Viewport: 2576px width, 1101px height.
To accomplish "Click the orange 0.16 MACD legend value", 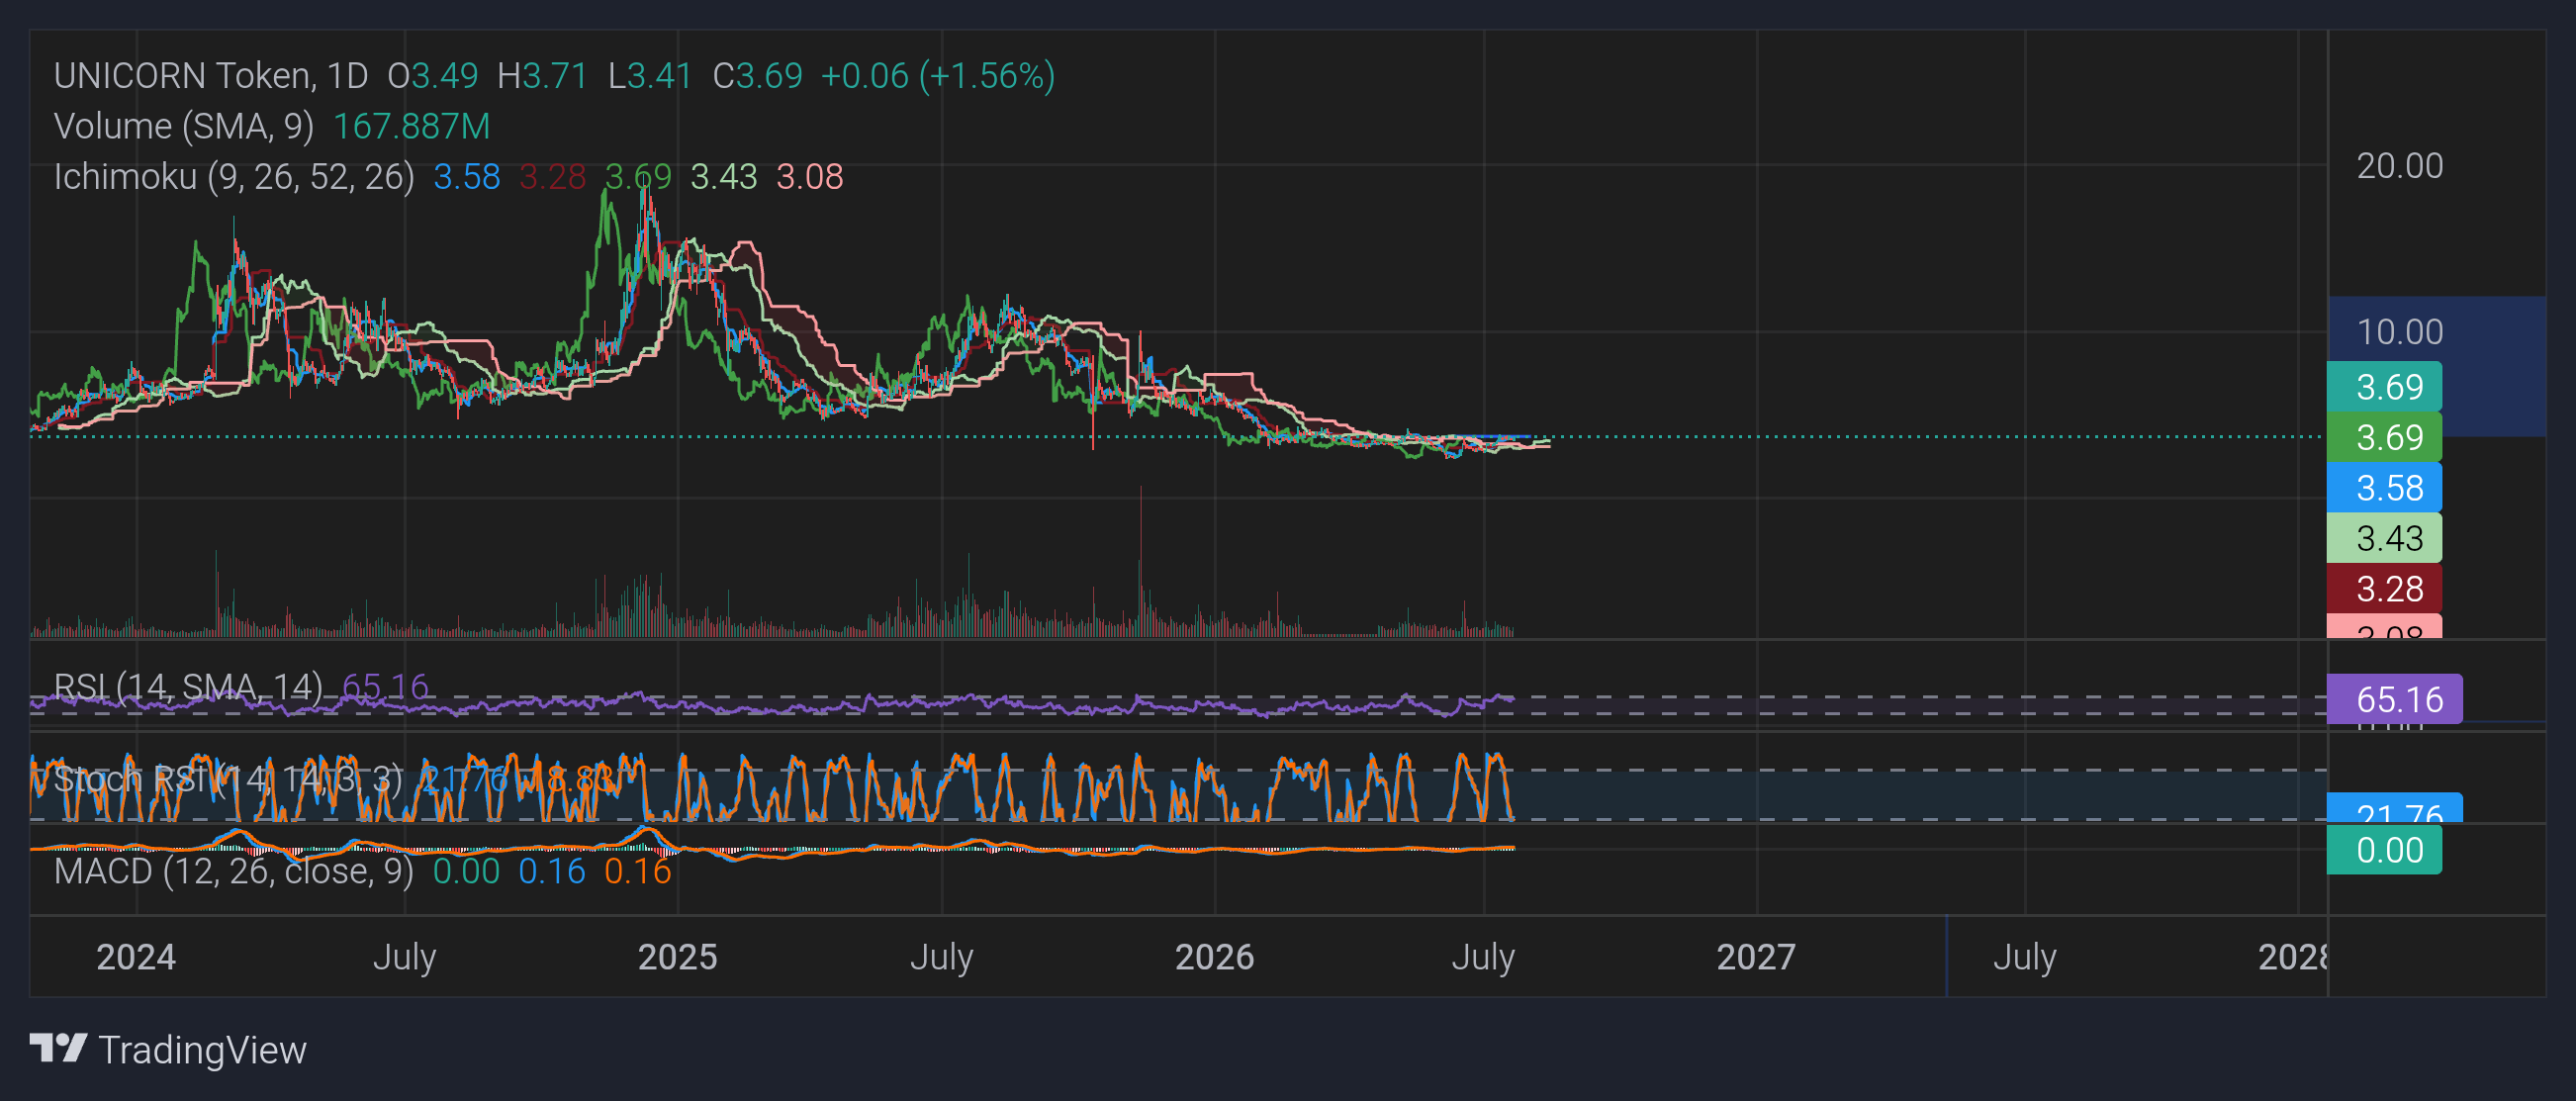I will (x=638, y=871).
